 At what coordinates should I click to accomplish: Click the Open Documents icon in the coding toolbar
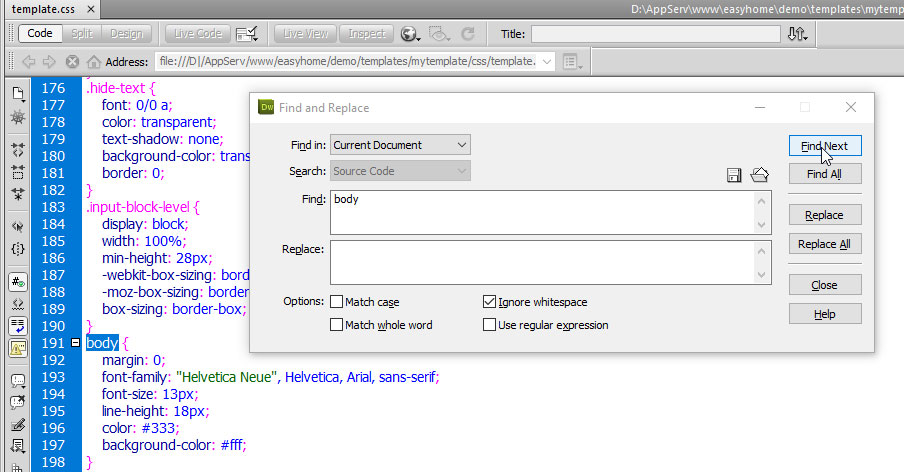18,94
